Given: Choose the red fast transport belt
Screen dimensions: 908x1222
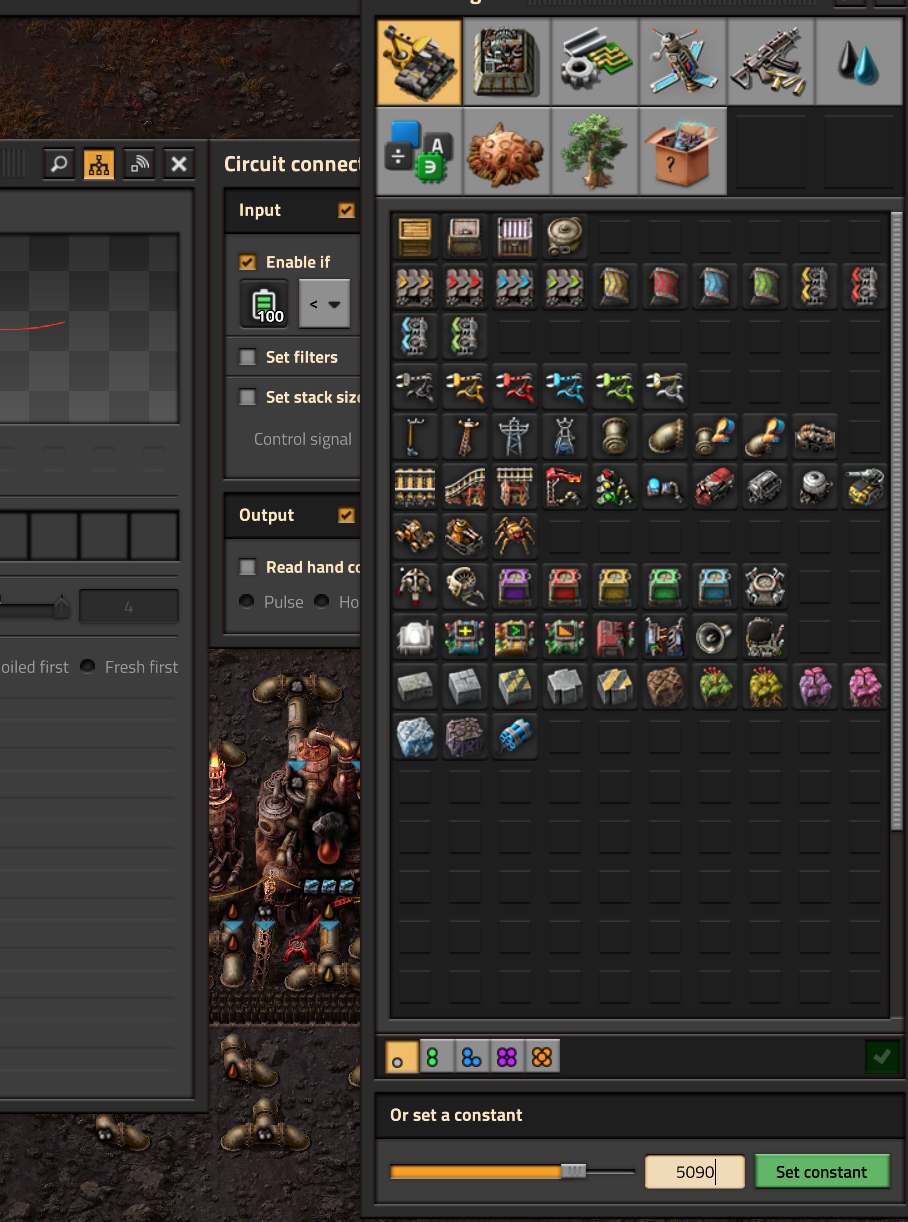Looking at the screenshot, I should coord(465,287).
